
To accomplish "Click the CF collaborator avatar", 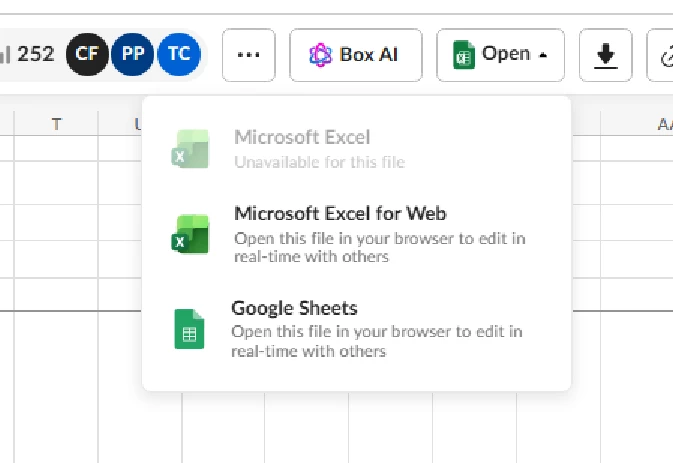I will pyautogui.click(x=87, y=54).
